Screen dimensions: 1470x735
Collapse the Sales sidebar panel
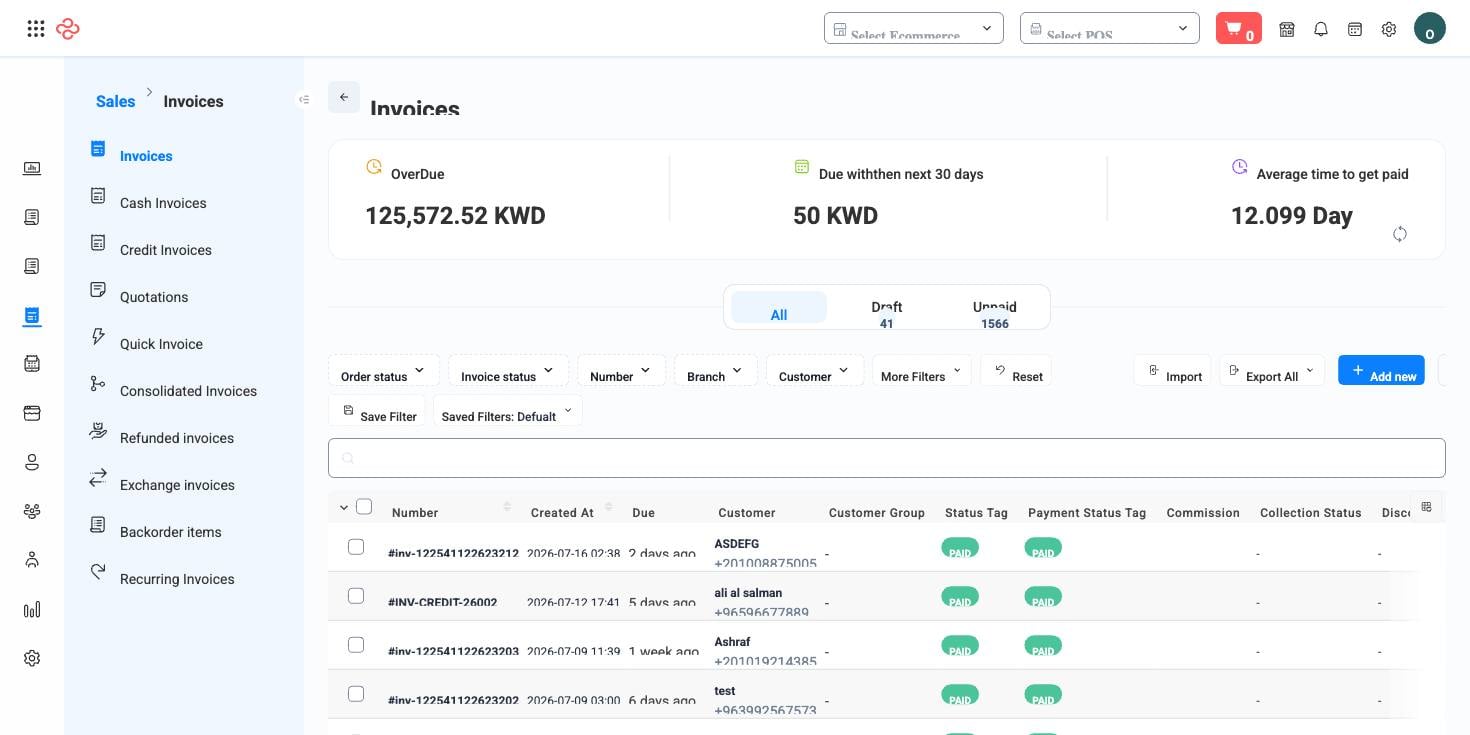click(304, 99)
